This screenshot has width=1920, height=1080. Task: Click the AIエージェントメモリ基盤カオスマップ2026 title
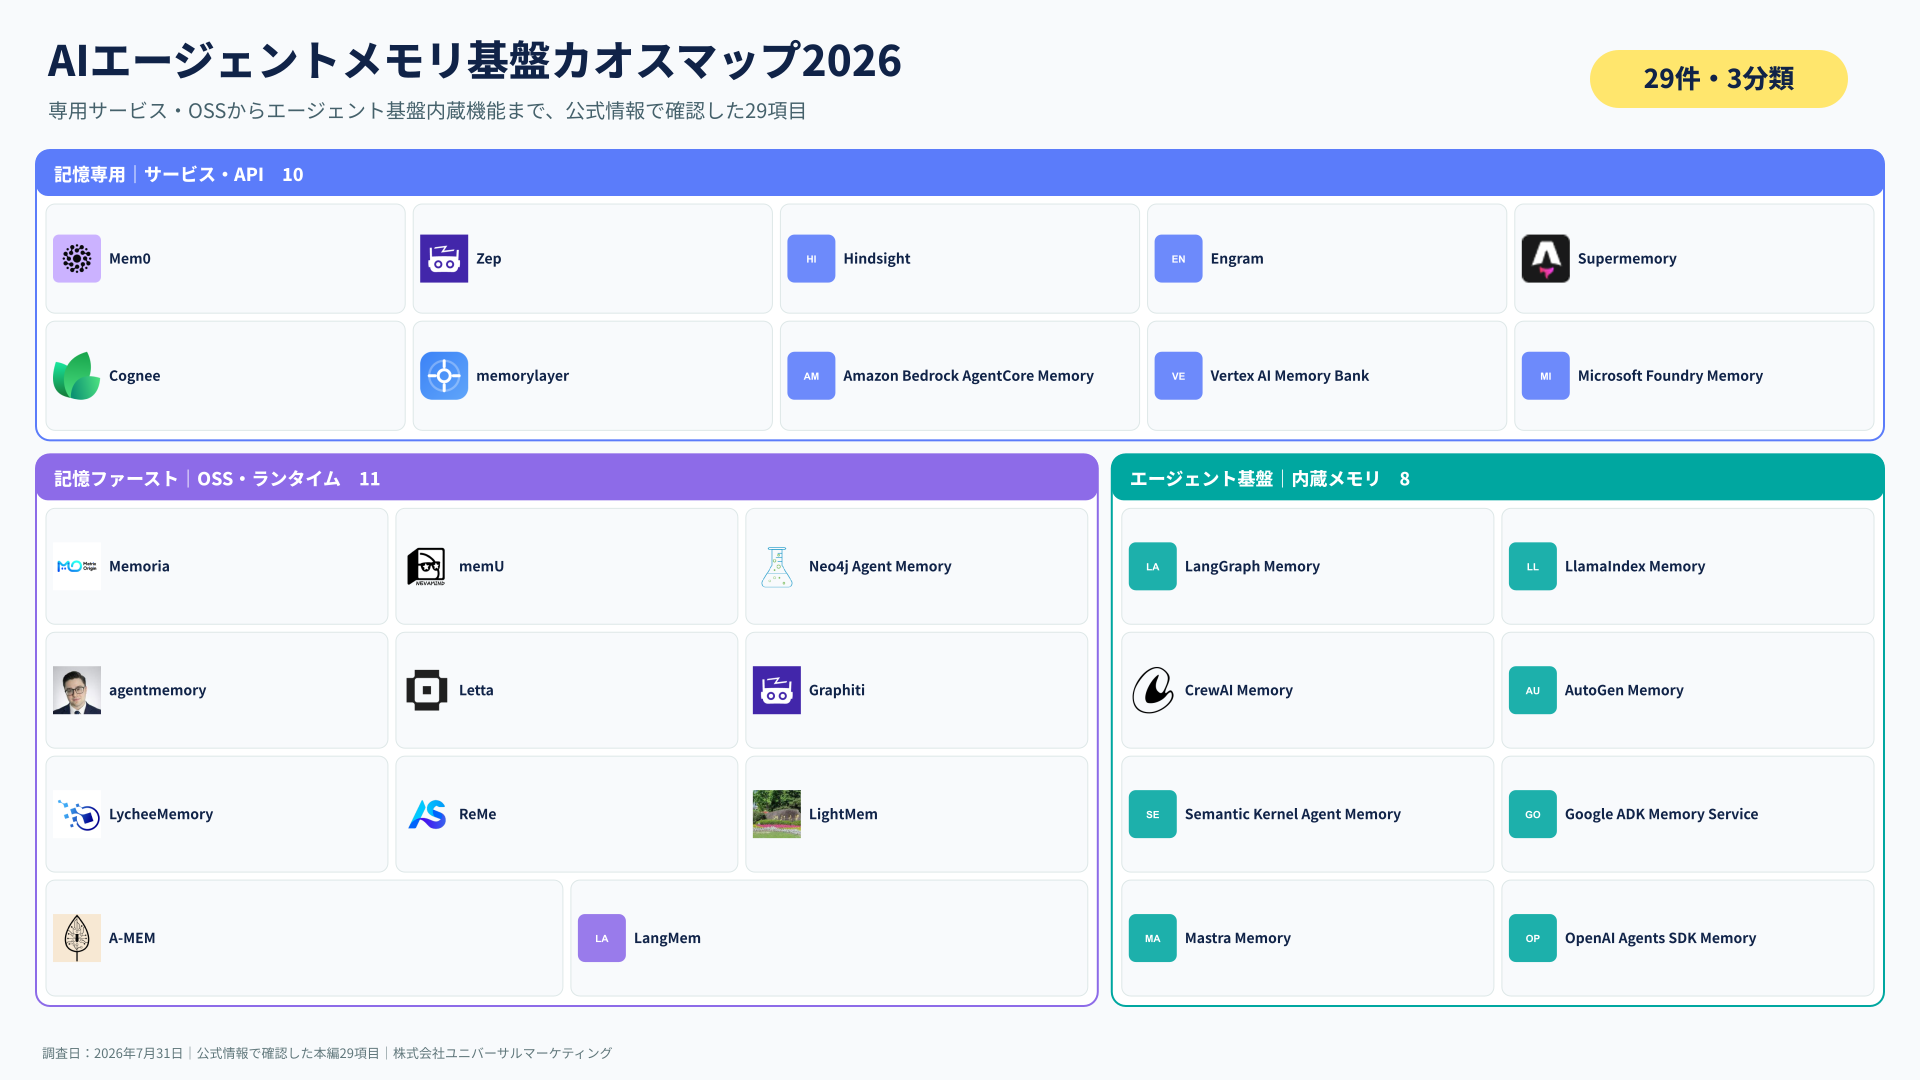pos(475,60)
